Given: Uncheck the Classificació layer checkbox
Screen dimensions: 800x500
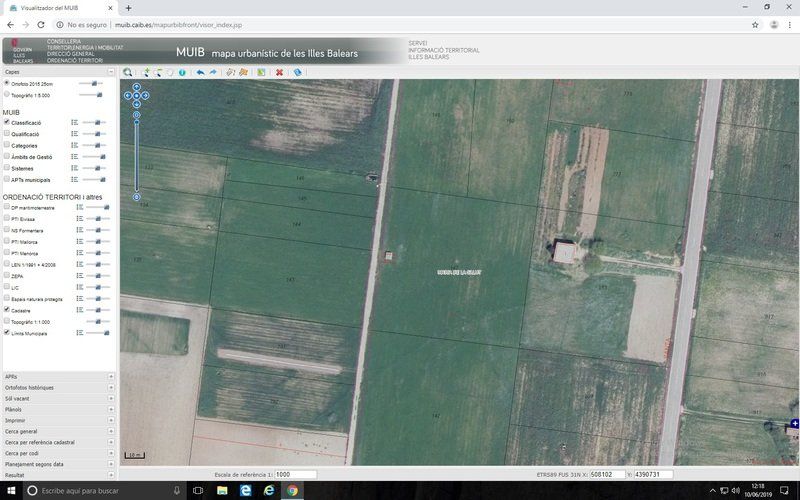Looking at the screenshot, I should [7, 122].
